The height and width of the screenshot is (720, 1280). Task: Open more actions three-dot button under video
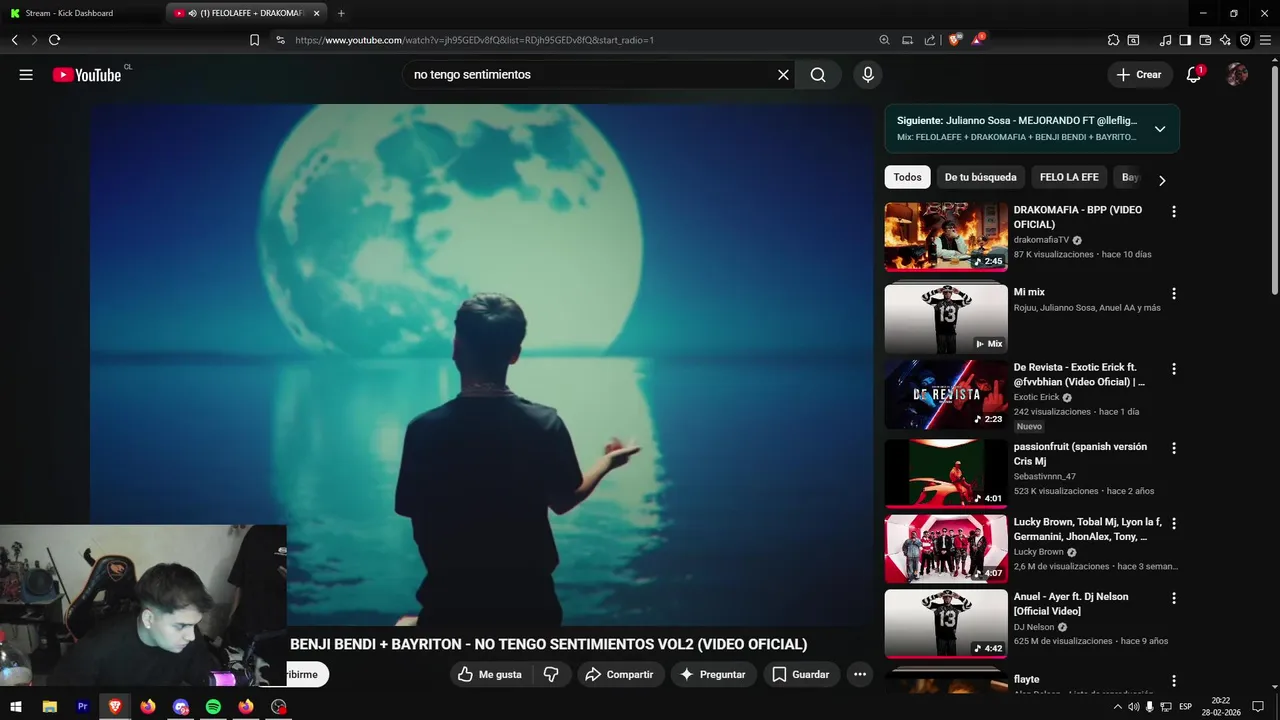(860, 675)
